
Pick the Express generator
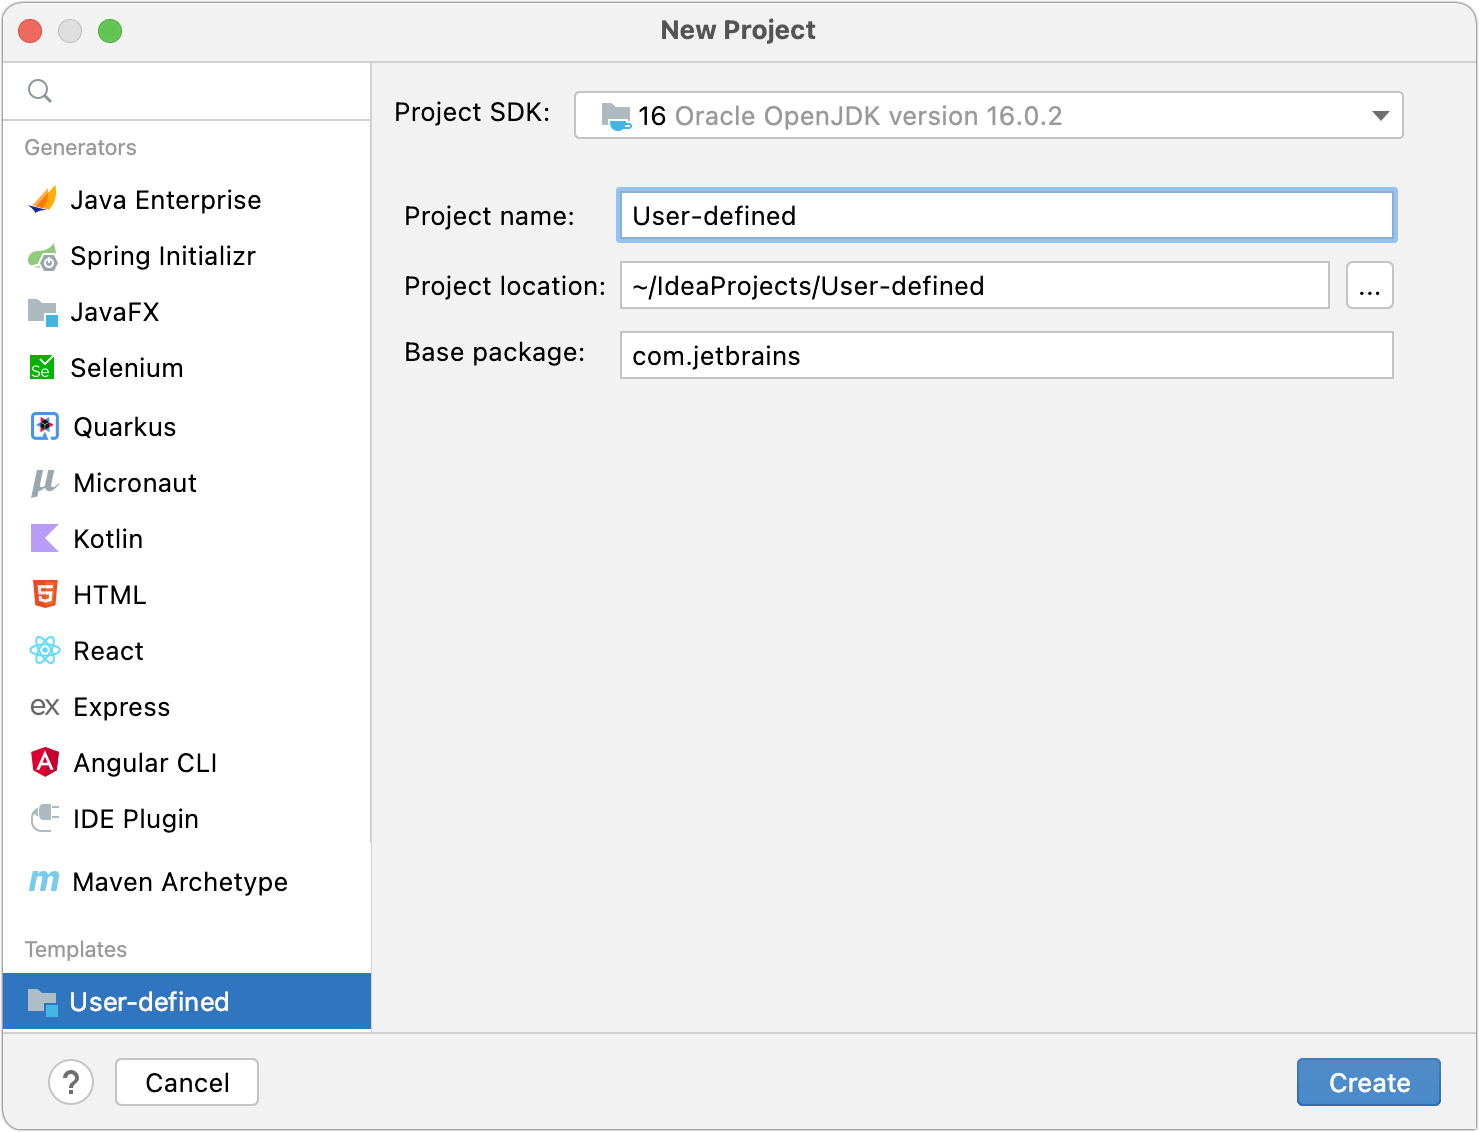point(187,707)
